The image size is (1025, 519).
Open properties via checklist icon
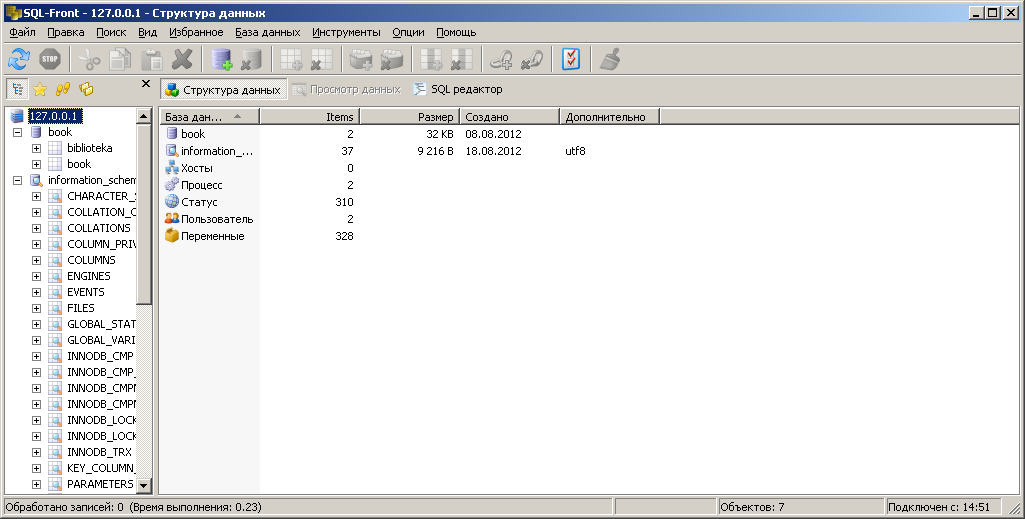point(571,59)
